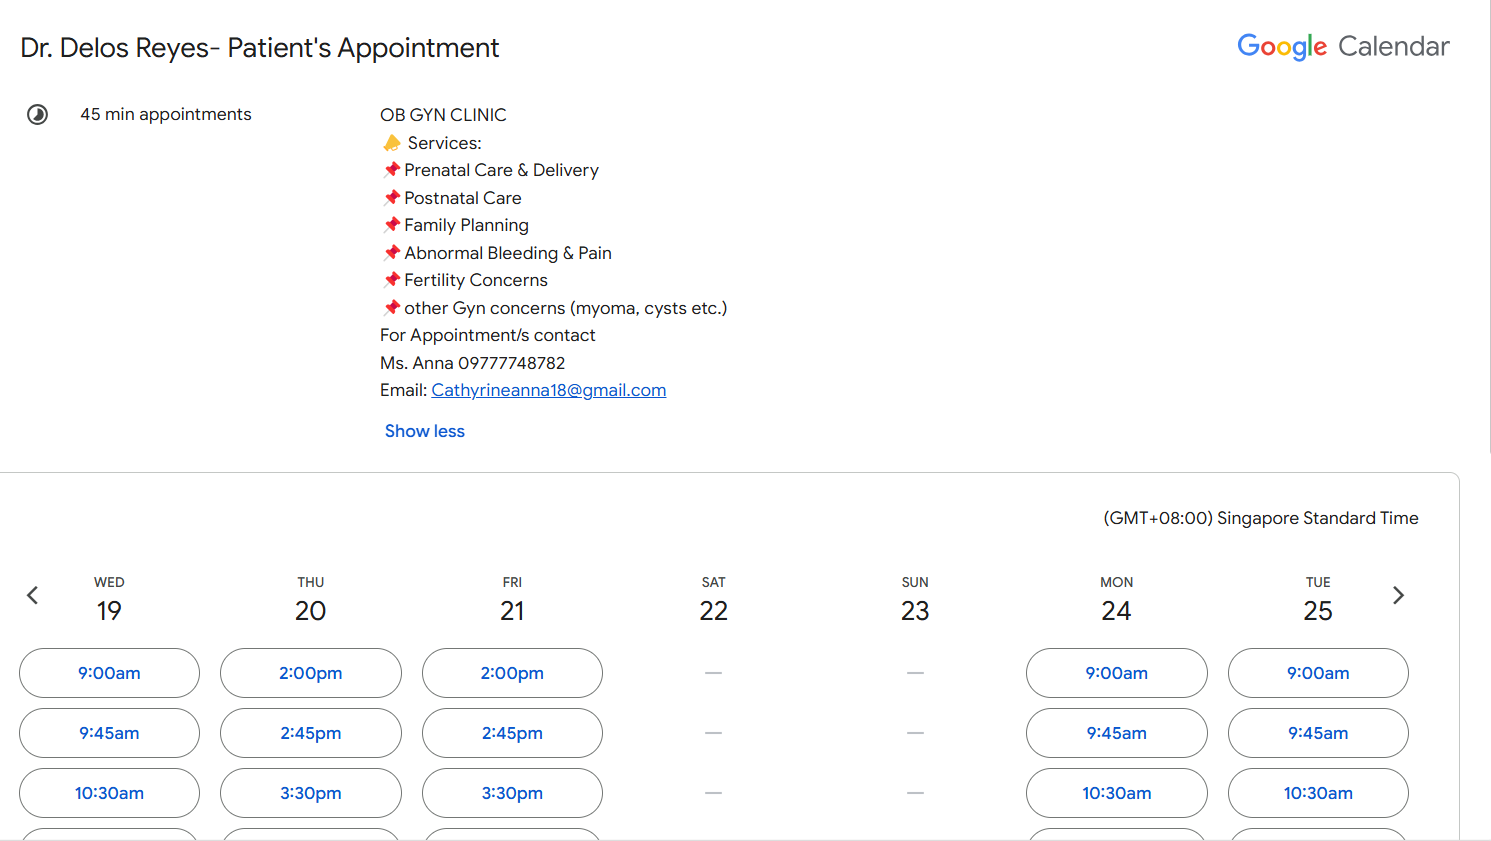
Task: Advance to next week with right chevron
Action: 1398,596
